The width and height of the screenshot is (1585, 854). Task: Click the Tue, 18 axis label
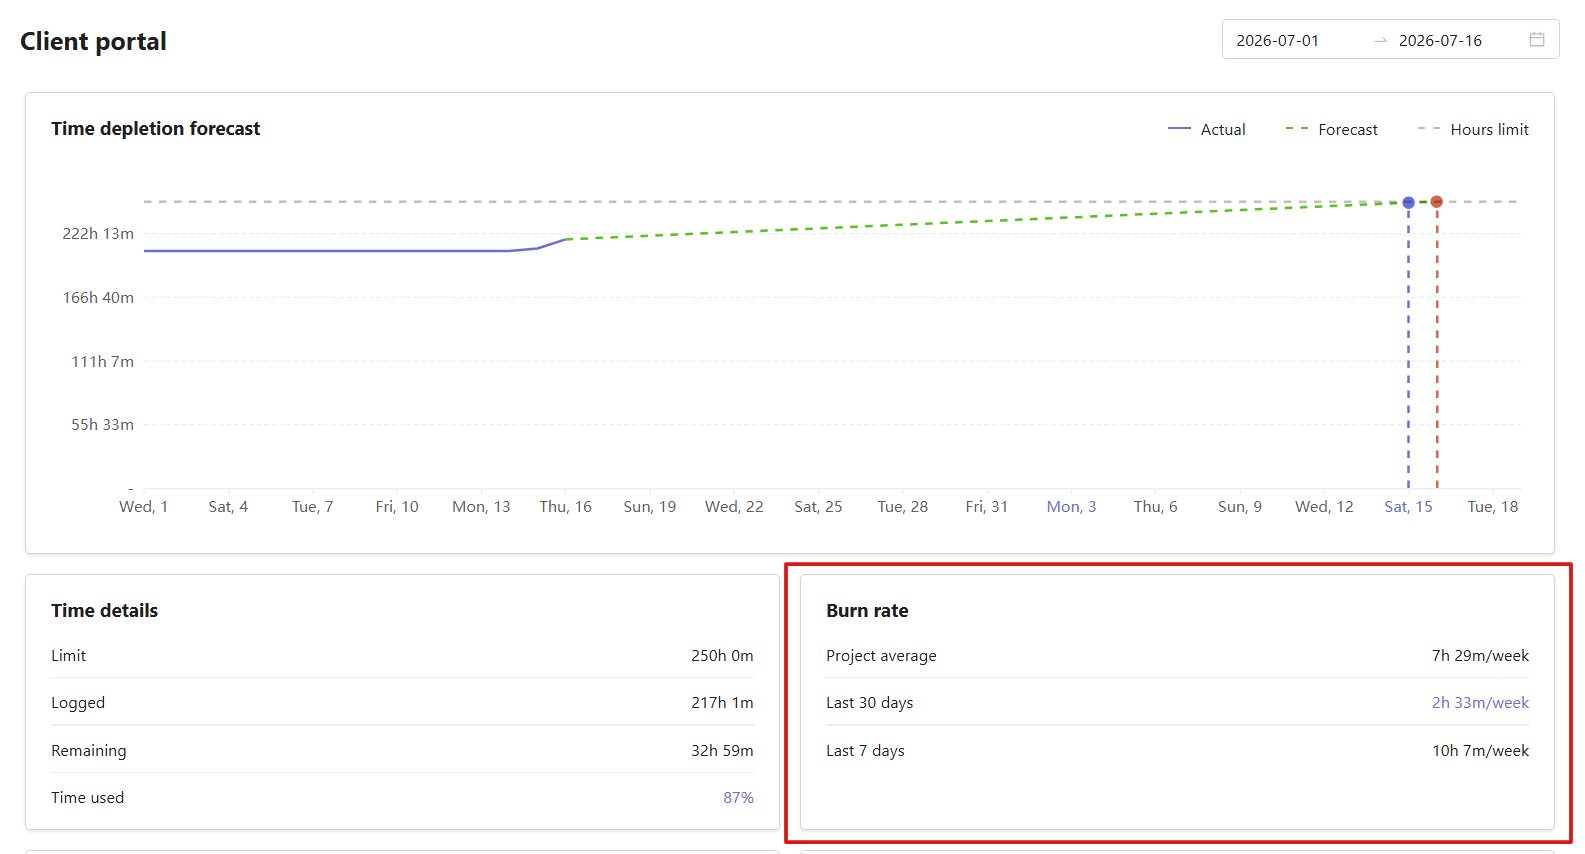pyautogui.click(x=1493, y=507)
